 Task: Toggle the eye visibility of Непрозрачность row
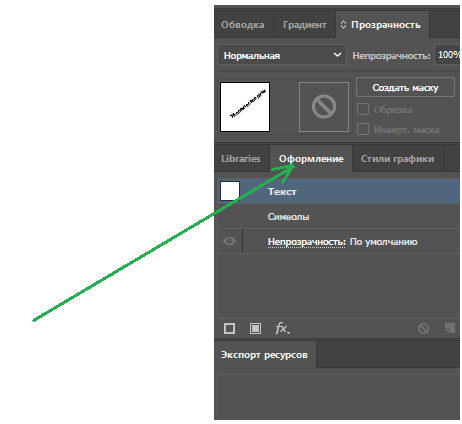click(229, 241)
